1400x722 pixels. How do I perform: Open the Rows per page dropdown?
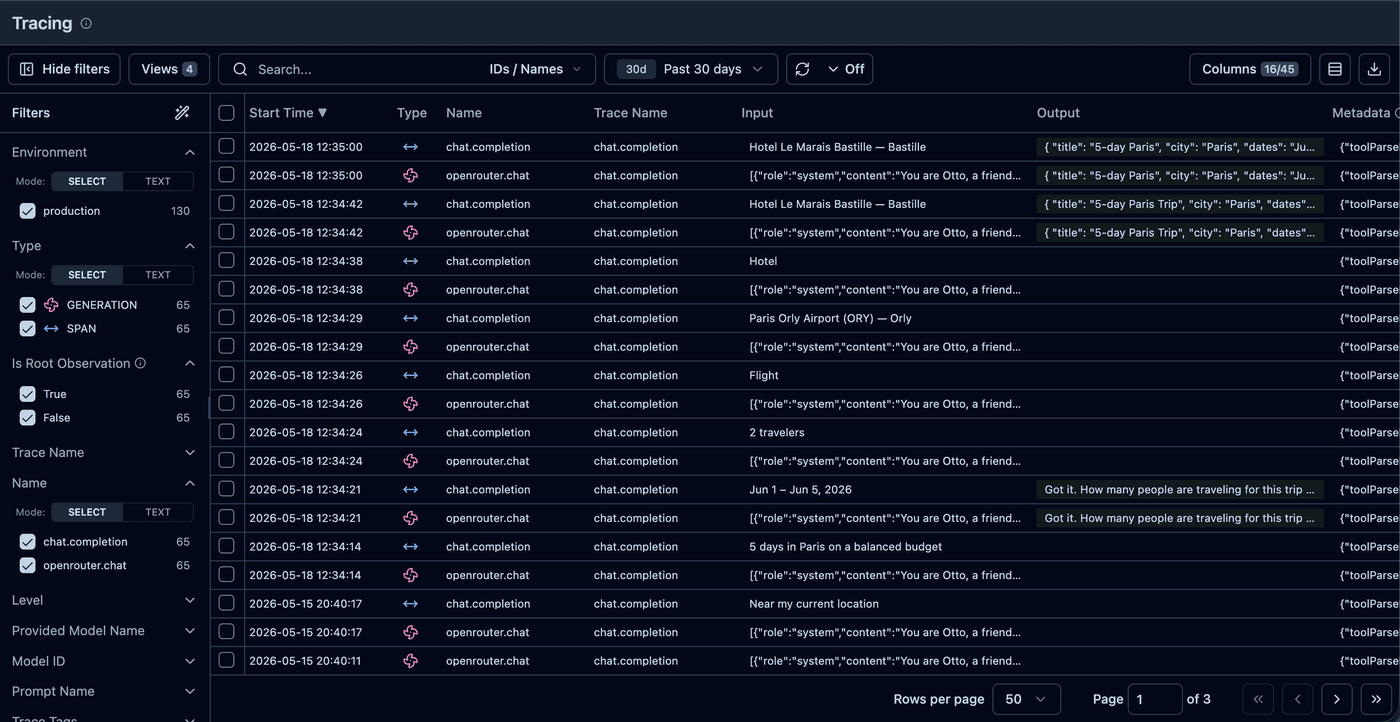click(x=1026, y=699)
